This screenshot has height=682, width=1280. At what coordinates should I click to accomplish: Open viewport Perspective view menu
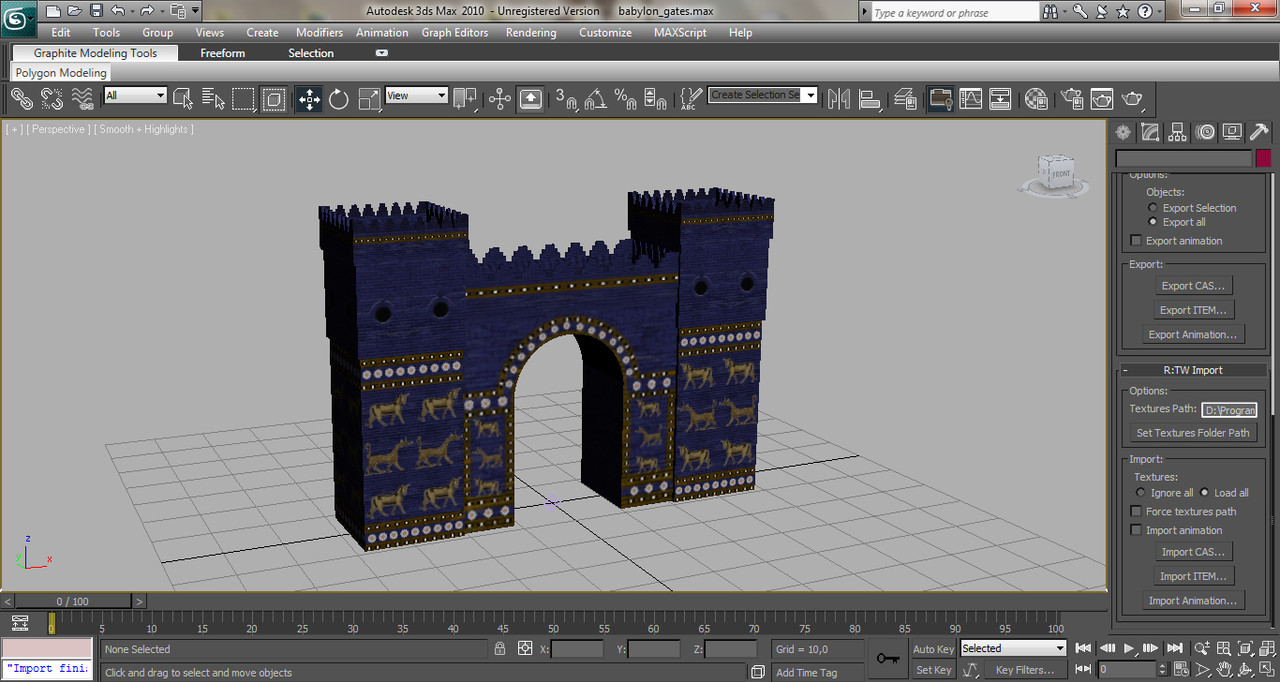coord(58,129)
